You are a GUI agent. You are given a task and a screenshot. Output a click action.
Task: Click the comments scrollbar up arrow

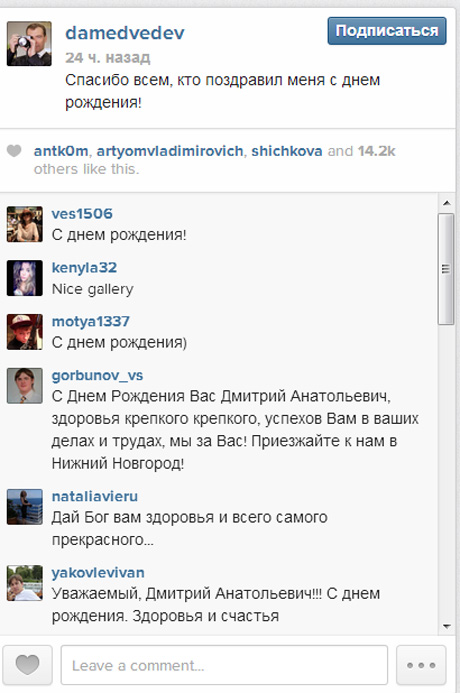pyautogui.click(x=446, y=203)
